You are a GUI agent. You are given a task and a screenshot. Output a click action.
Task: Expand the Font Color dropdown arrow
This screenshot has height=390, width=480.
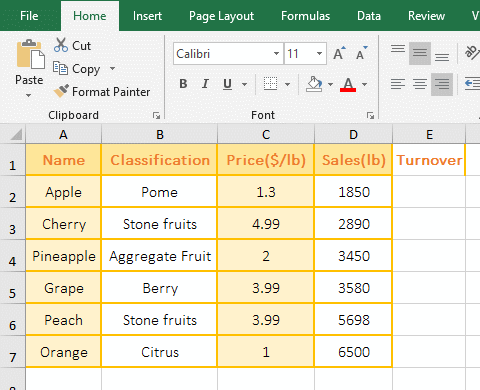click(364, 84)
